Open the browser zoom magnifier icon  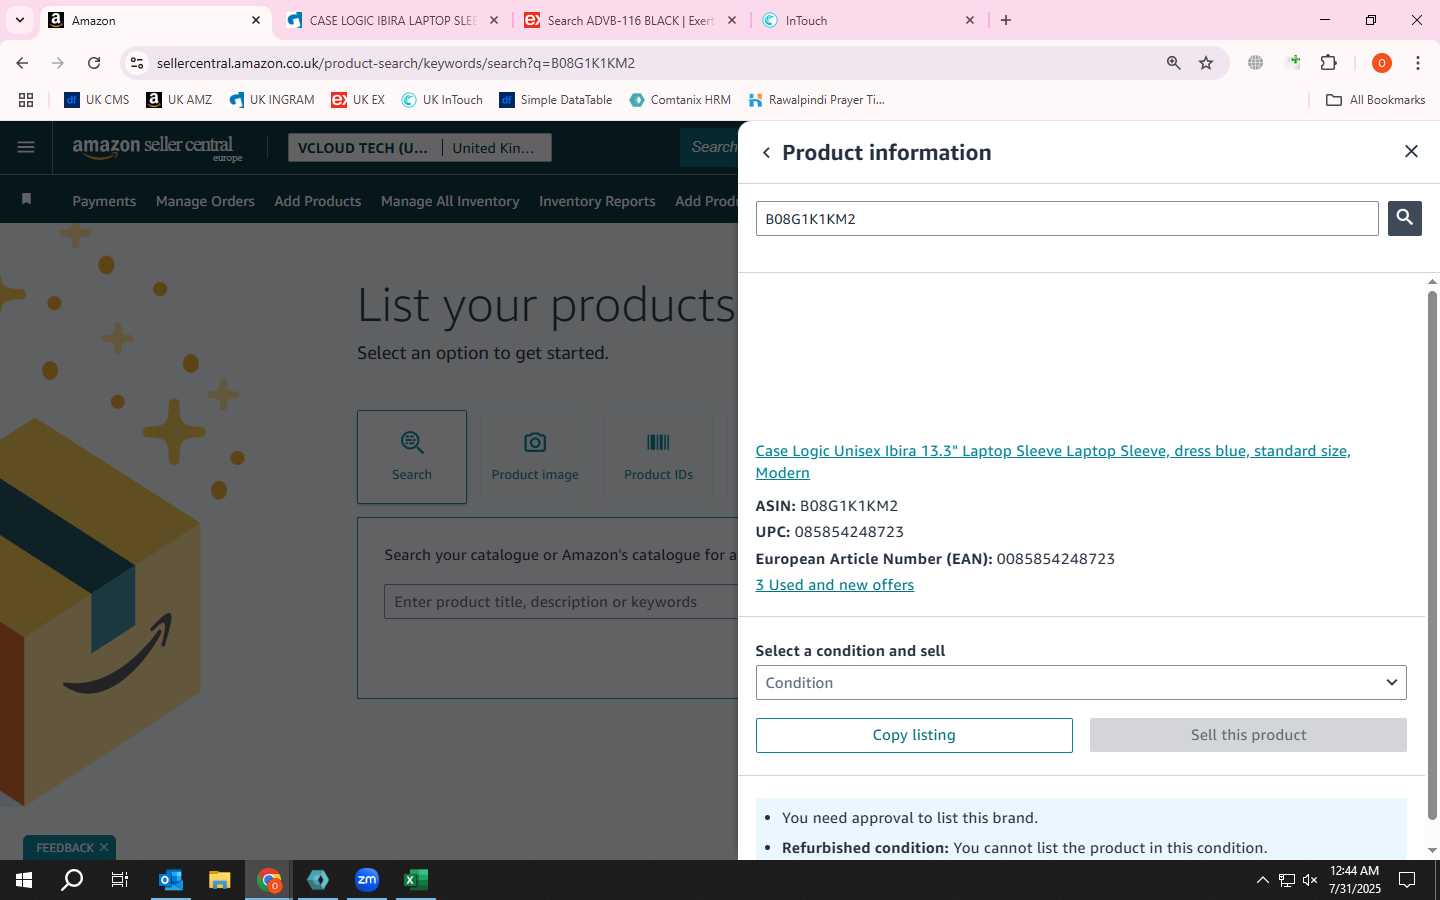(x=1174, y=63)
